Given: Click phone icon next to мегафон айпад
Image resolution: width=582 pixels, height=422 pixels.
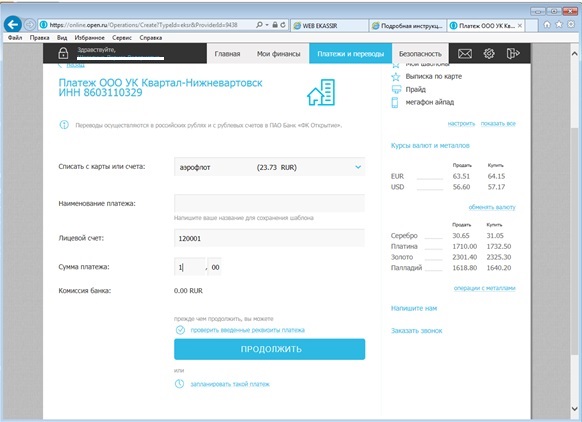Looking at the screenshot, I should click(x=395, y=102).
